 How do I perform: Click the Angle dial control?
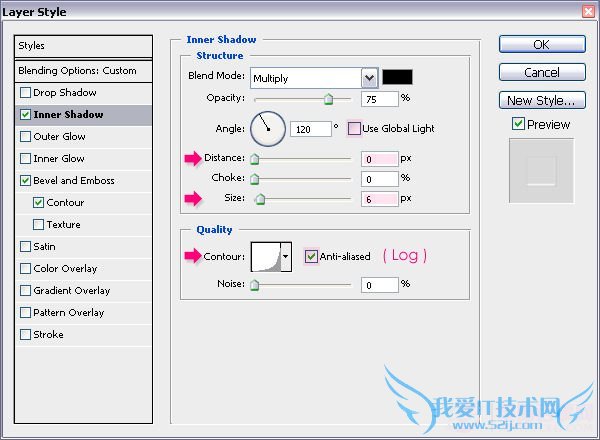coord(268,129)
